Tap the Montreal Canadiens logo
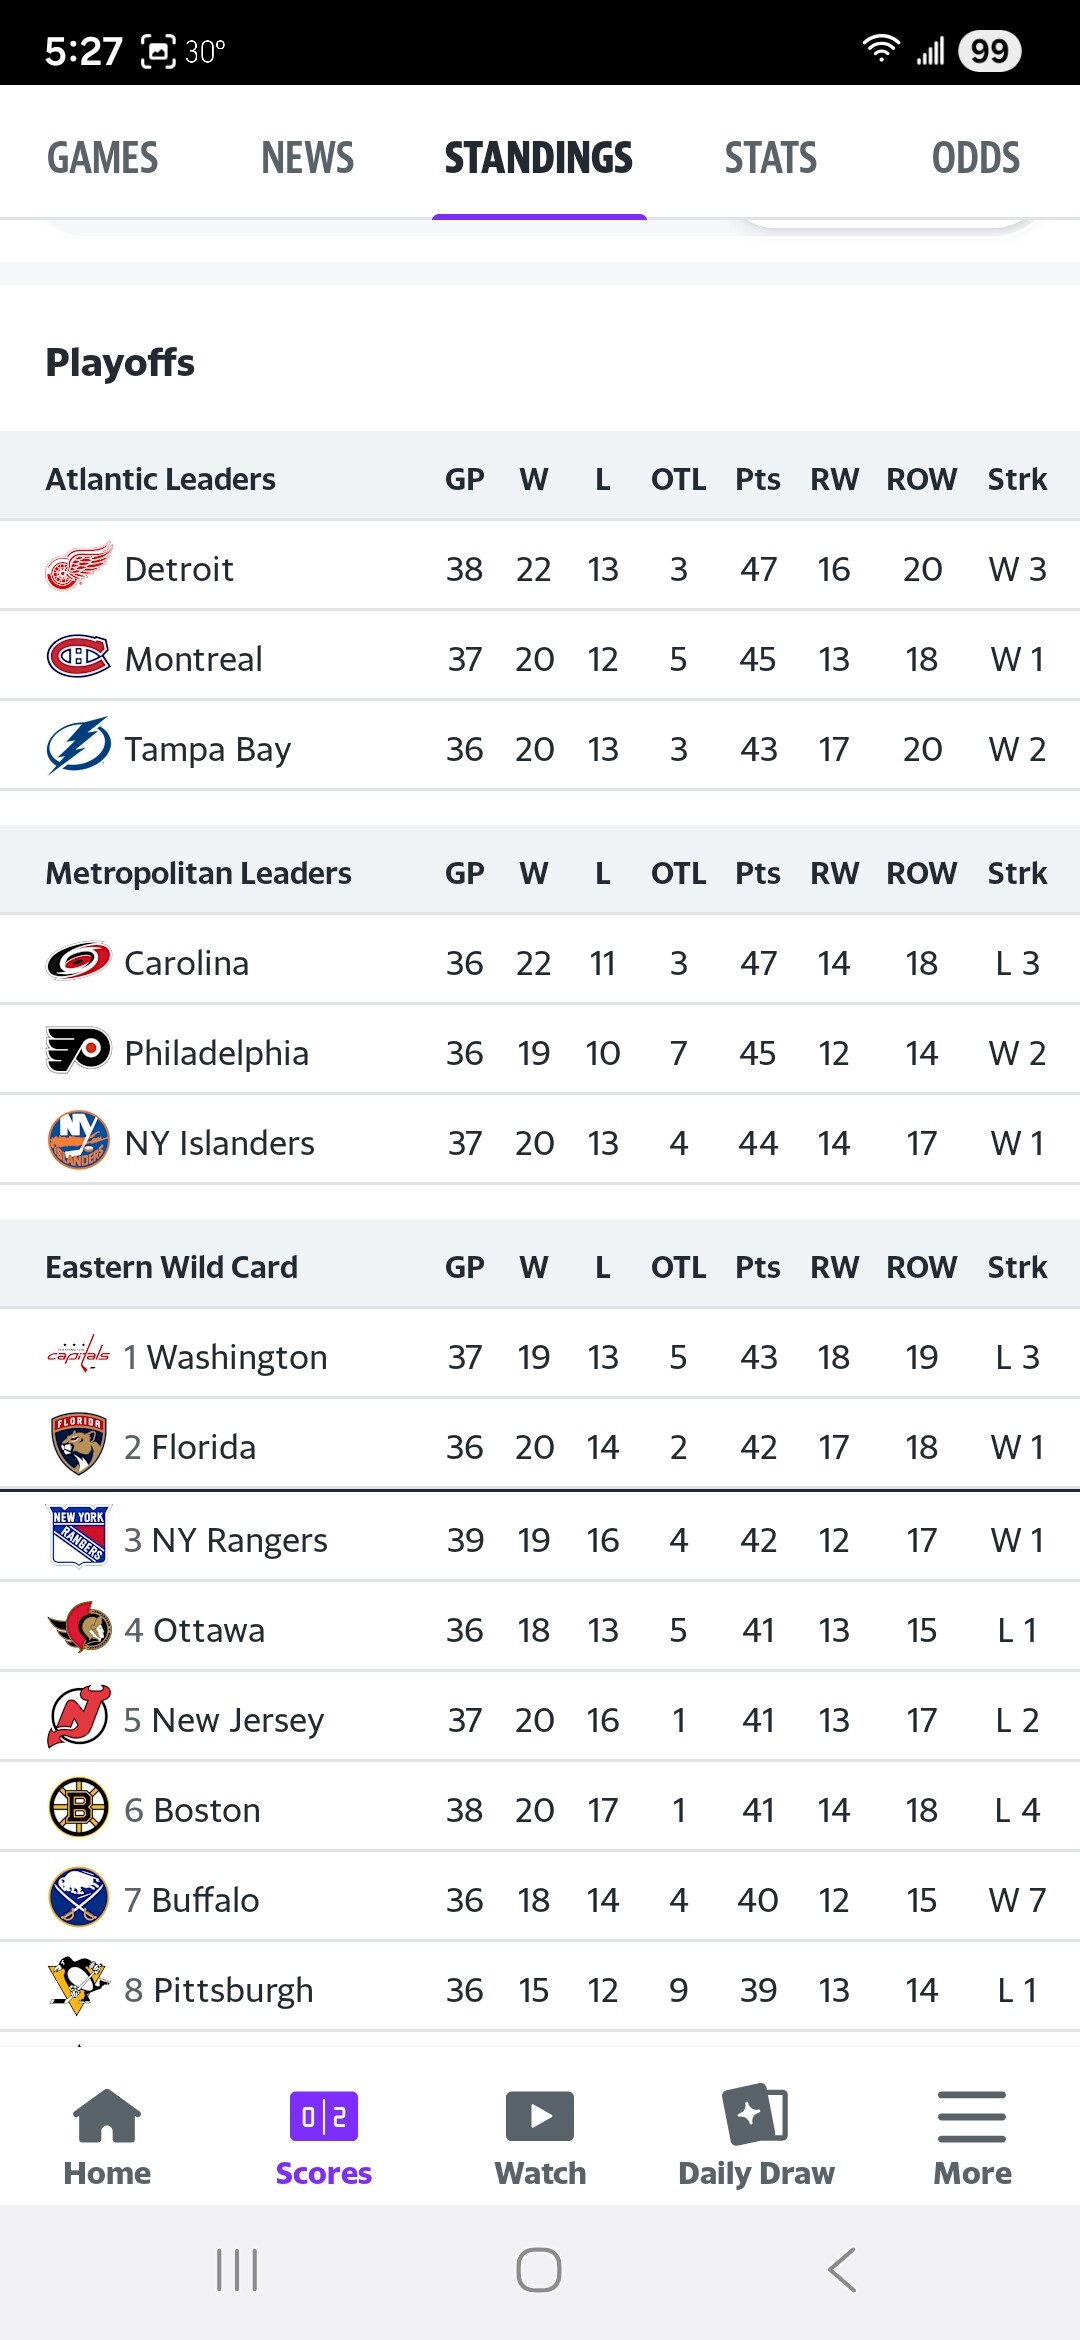 pyautogui.click(x=78, y=657)
